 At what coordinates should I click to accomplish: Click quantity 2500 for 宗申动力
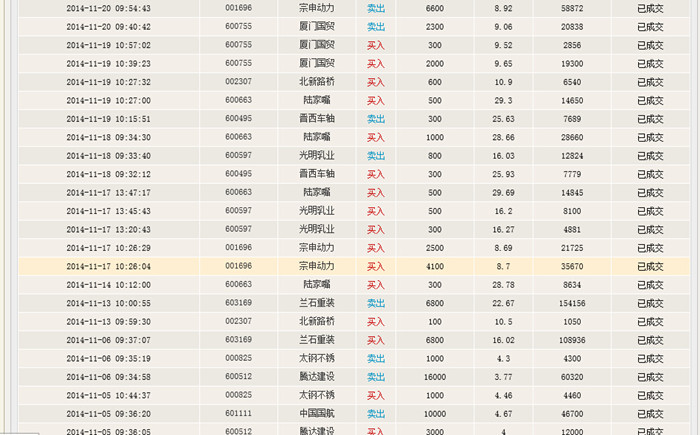point(435,247)
